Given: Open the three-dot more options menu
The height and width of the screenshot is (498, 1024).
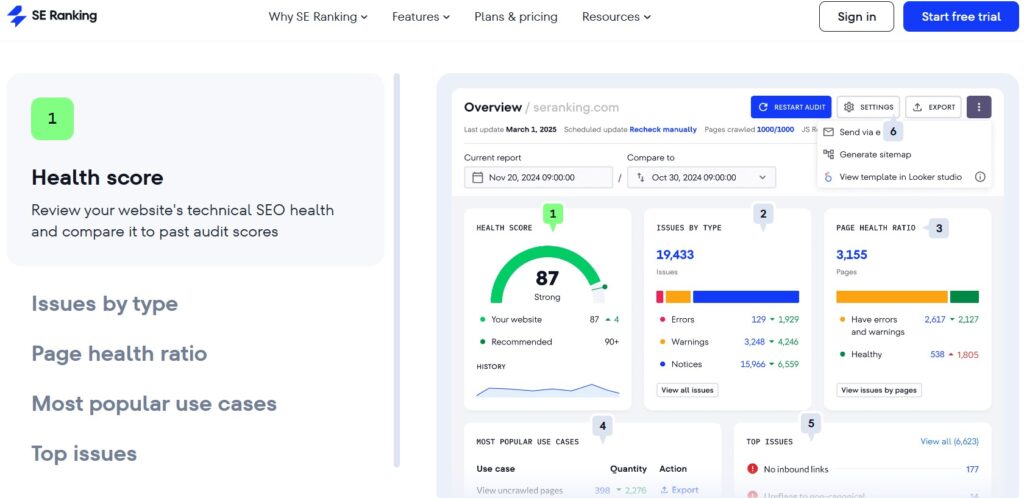Looking at the screenshot, I should [x=978, y=107].
